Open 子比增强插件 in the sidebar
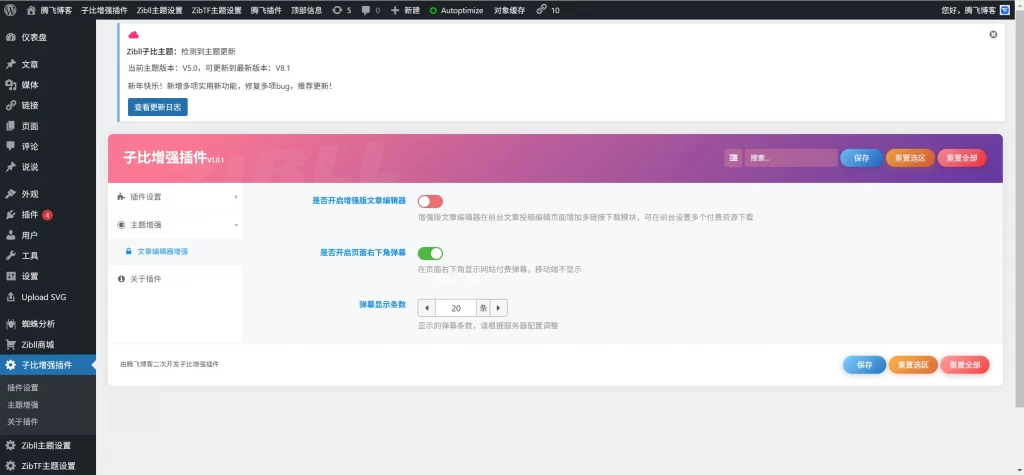Image resolution: width=1024 pixels, height=475 pixels. pos(48,365)
